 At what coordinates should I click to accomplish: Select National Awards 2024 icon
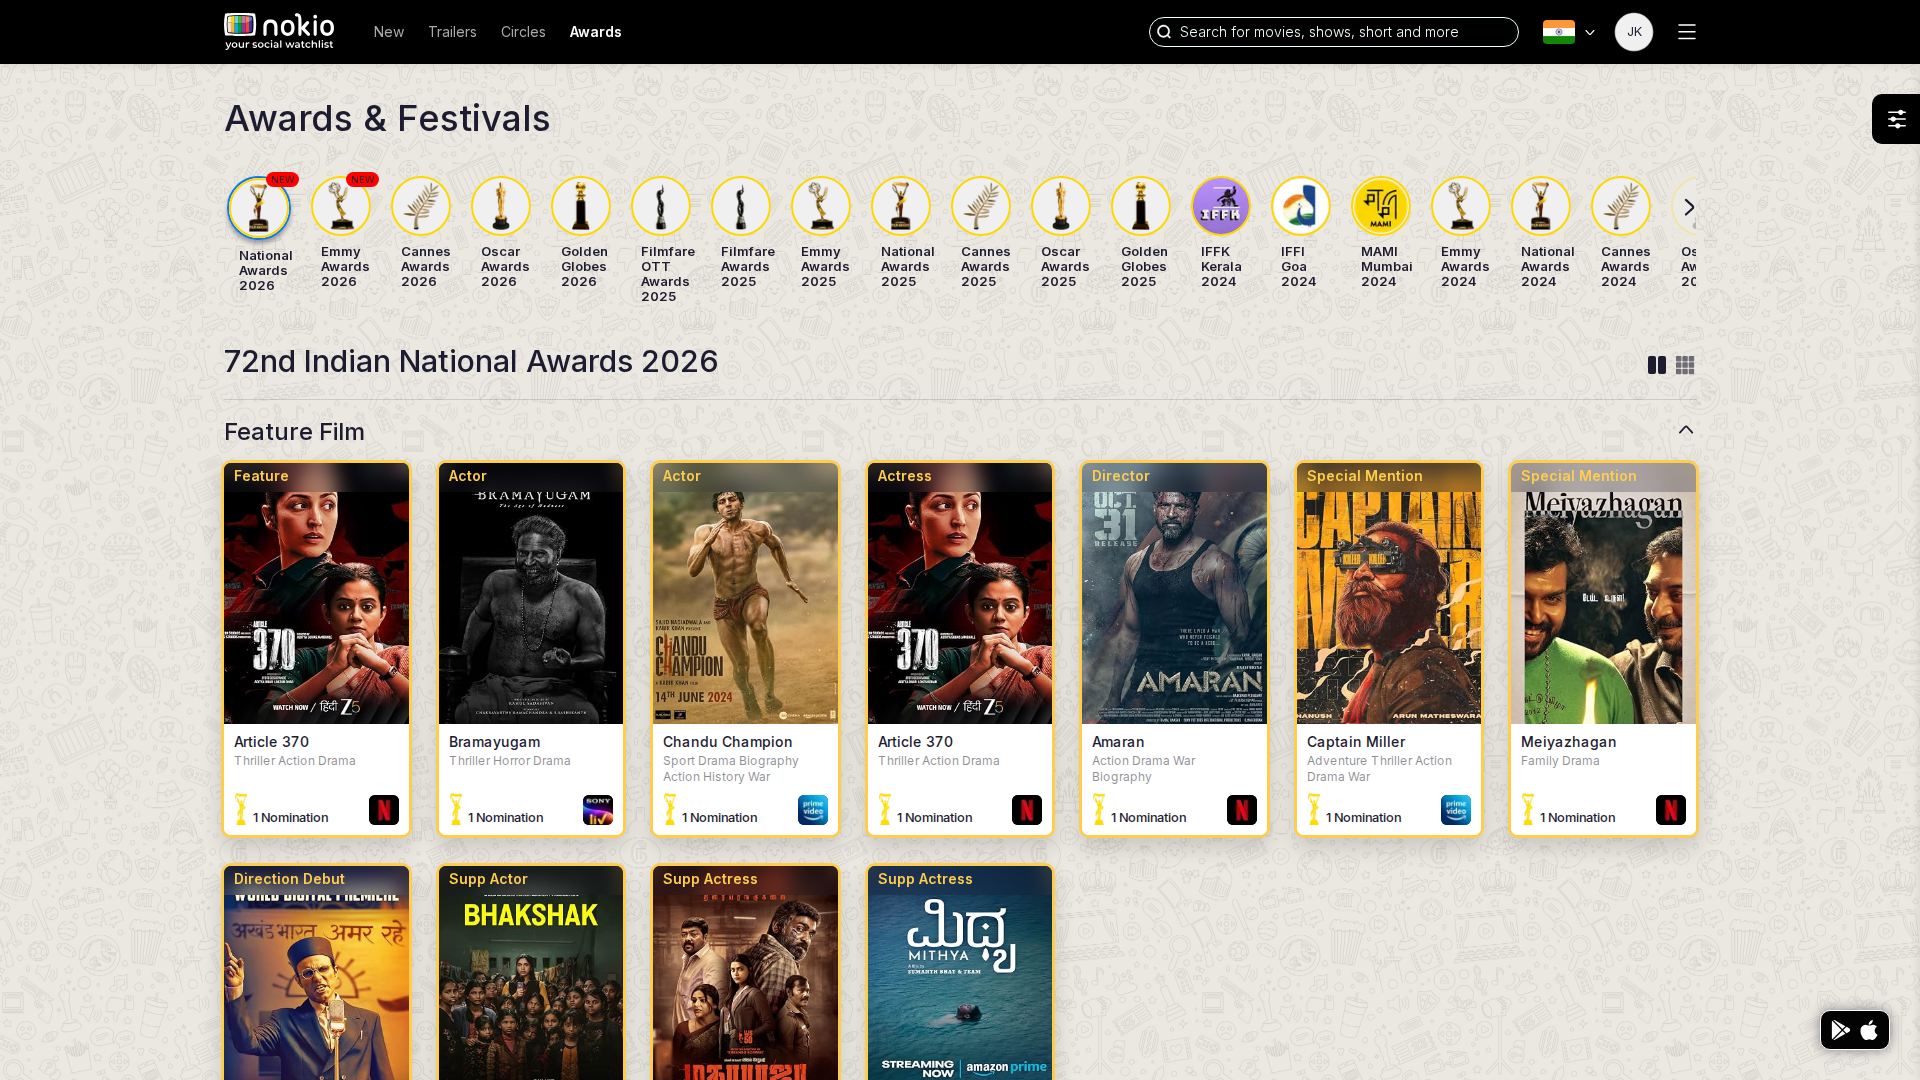(x=1541, y=206)
